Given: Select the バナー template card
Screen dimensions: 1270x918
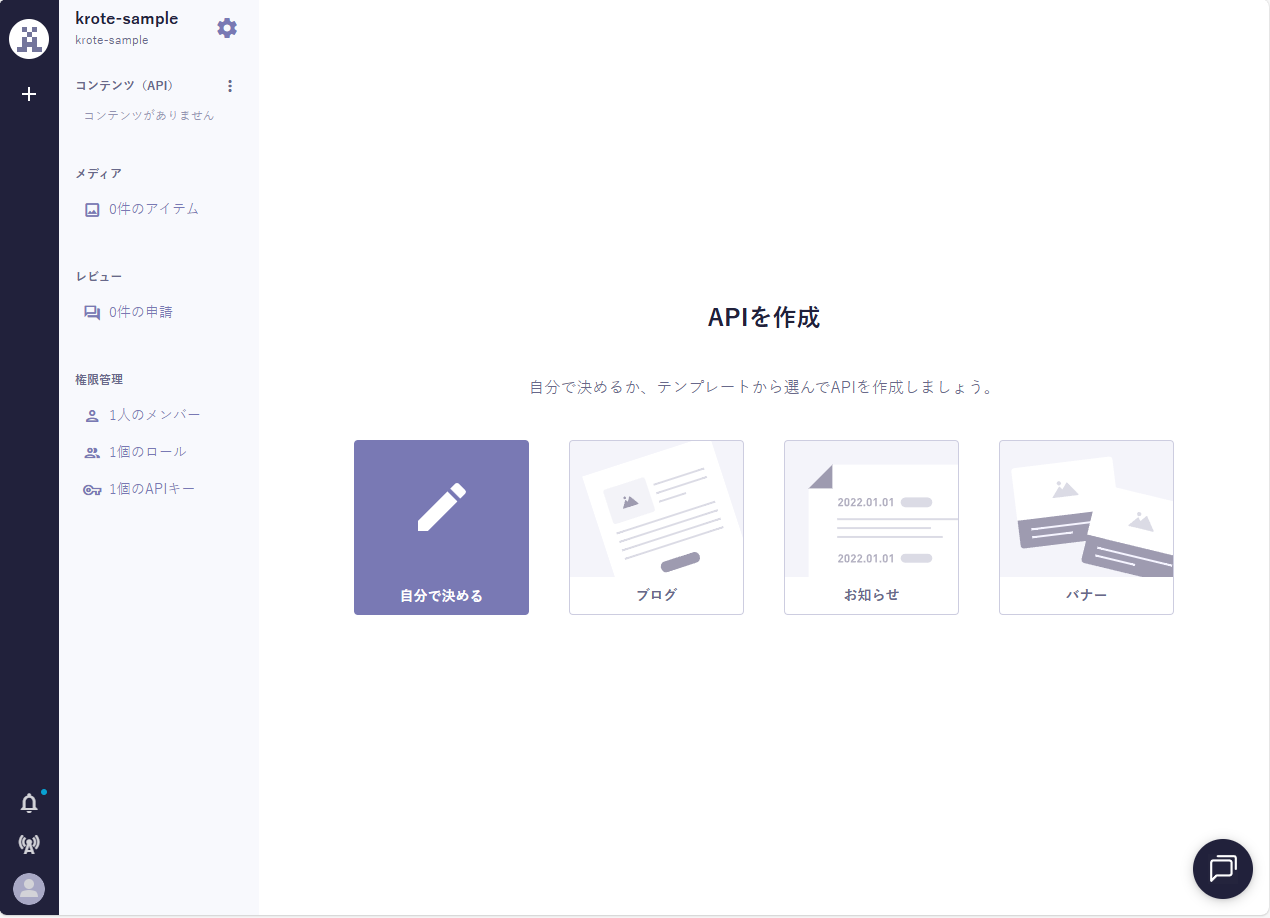Looking at the screenshot, I should (1086, 527).
